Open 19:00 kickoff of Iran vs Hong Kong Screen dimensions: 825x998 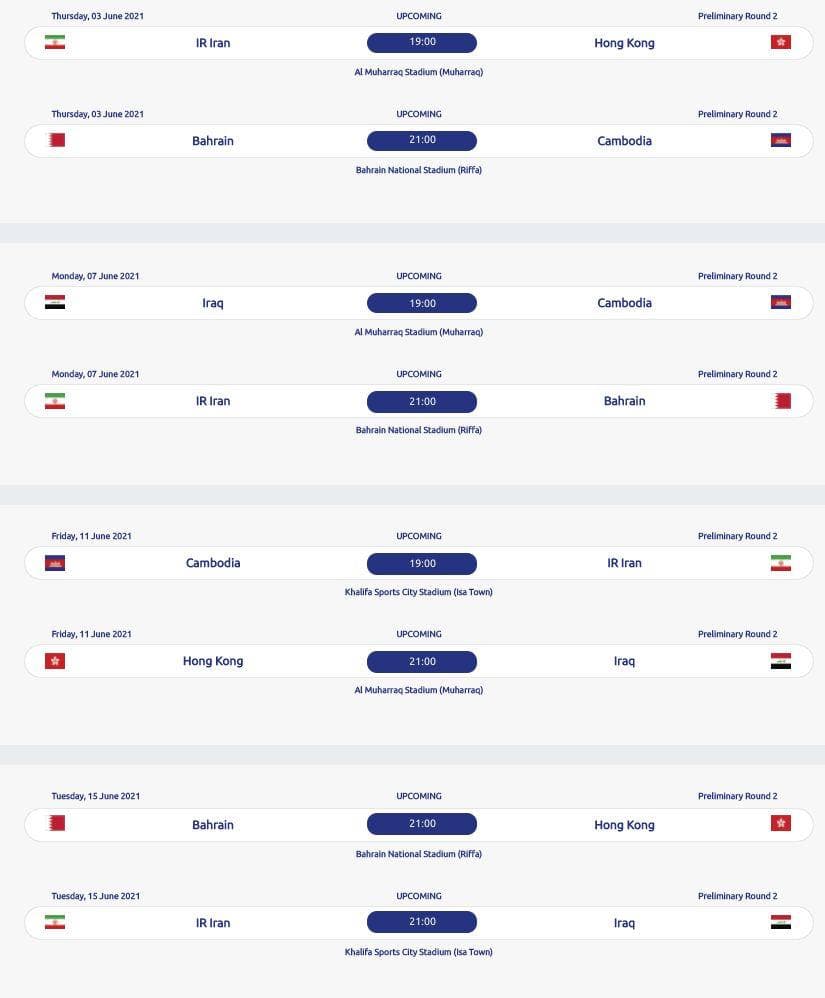pyautogui.click(x=422, y=42)
